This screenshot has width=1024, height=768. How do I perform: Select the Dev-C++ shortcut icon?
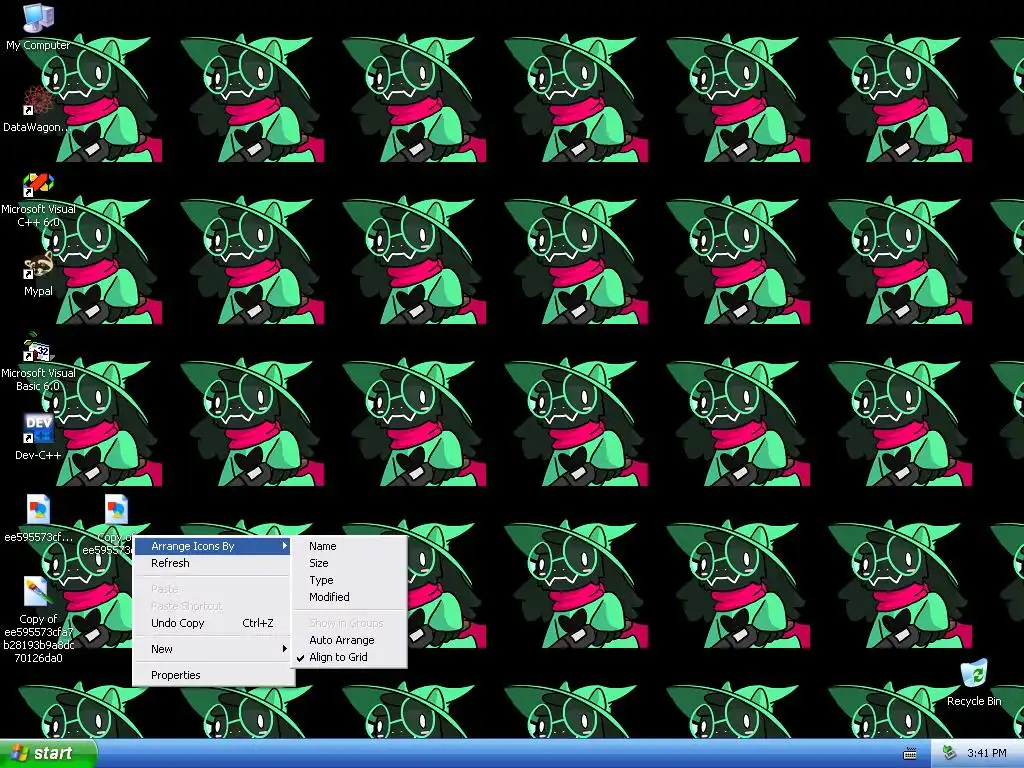click(x=39, y=430)
